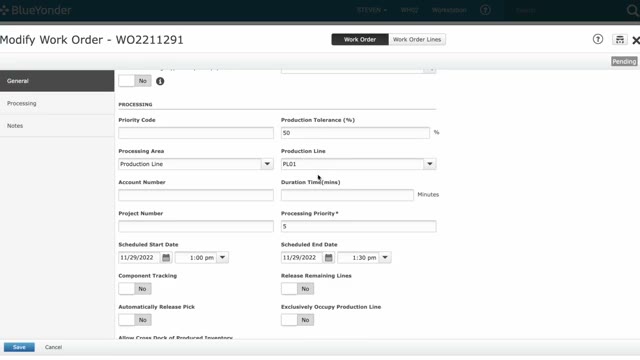
Task: Click the WH02 warehouse link in header
Action: coord(409,10)
